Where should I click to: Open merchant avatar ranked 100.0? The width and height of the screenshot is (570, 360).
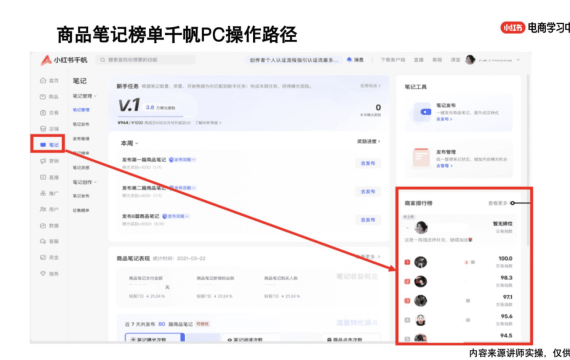pyautogui.click(x=421, y=262)
